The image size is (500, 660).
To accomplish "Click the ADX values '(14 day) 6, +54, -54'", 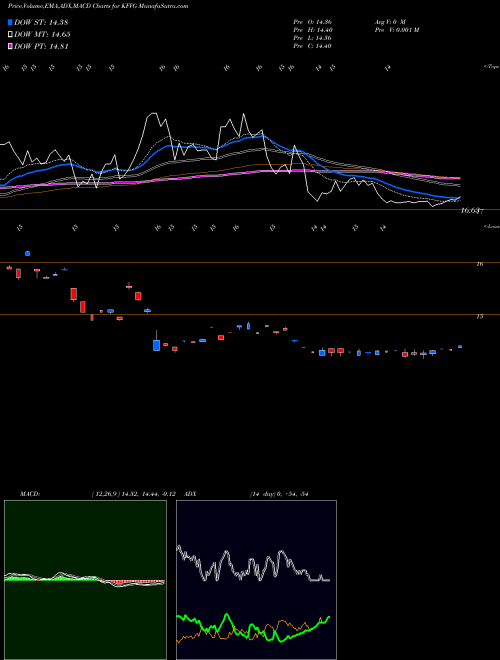I will [279, 494].
